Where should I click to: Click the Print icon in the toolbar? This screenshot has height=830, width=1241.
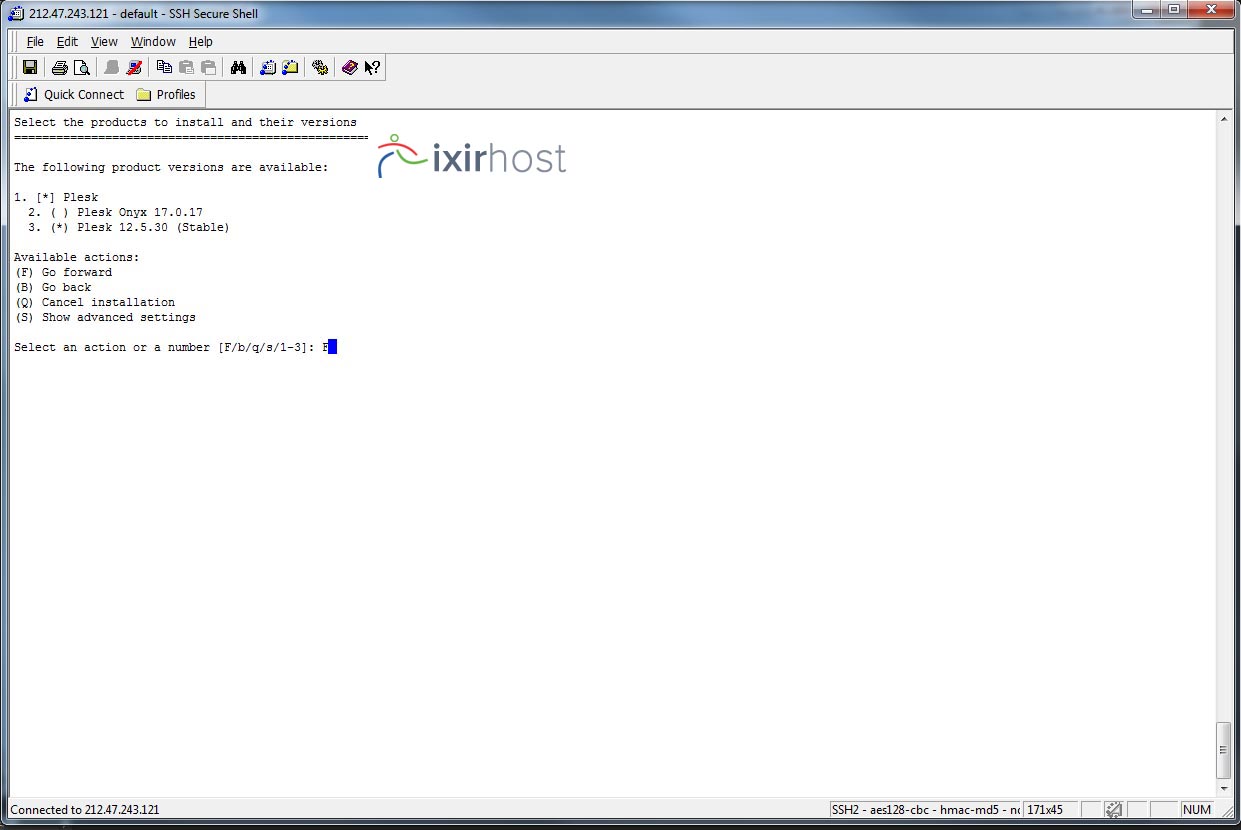click(x=60, y=68)
